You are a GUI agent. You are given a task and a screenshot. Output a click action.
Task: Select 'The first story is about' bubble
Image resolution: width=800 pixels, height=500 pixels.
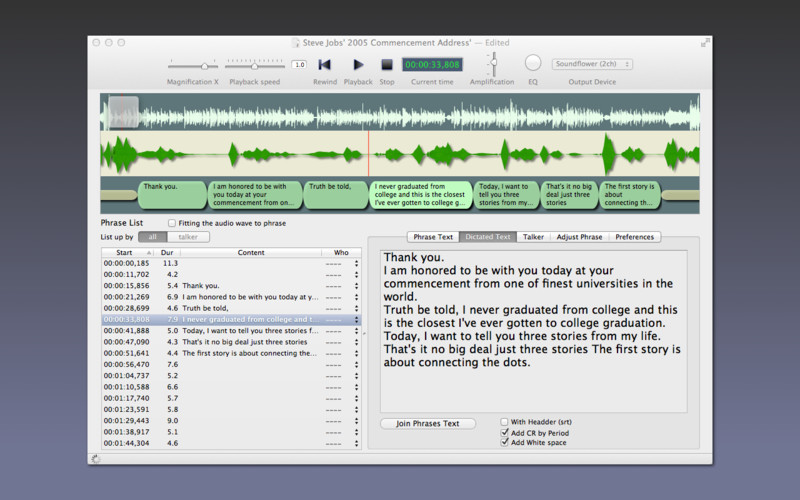(630, 195)
